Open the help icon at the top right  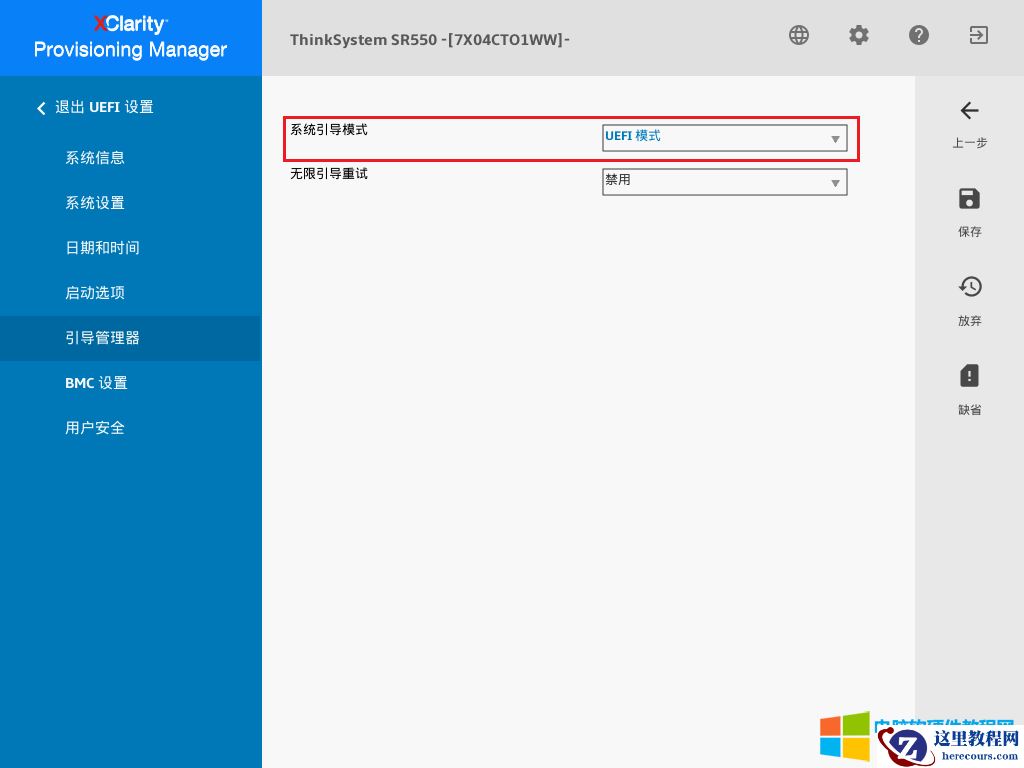(918, 35)
